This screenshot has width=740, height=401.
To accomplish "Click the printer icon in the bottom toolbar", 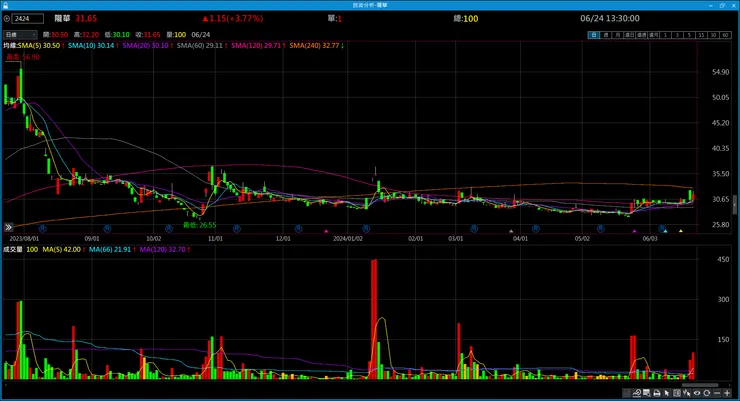I will [x=657, y=393].
